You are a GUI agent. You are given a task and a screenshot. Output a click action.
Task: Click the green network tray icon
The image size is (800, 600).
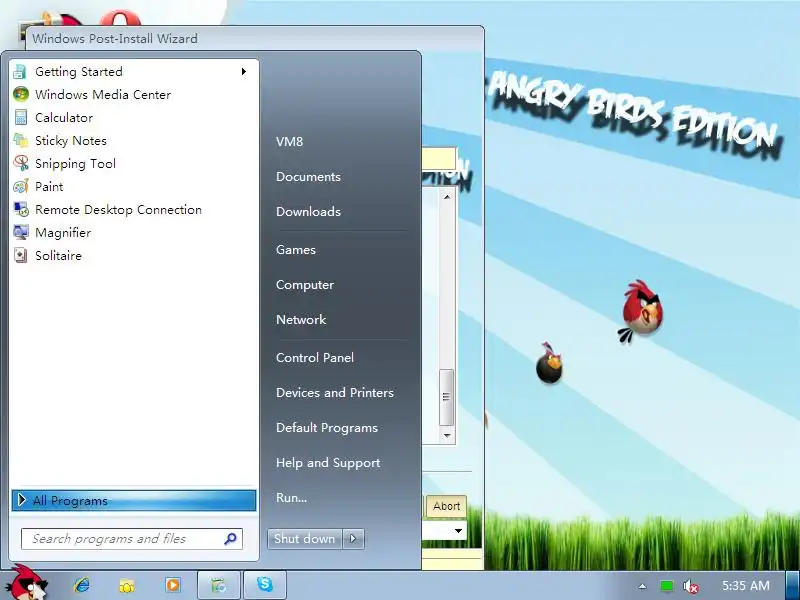tap(666, 586)
